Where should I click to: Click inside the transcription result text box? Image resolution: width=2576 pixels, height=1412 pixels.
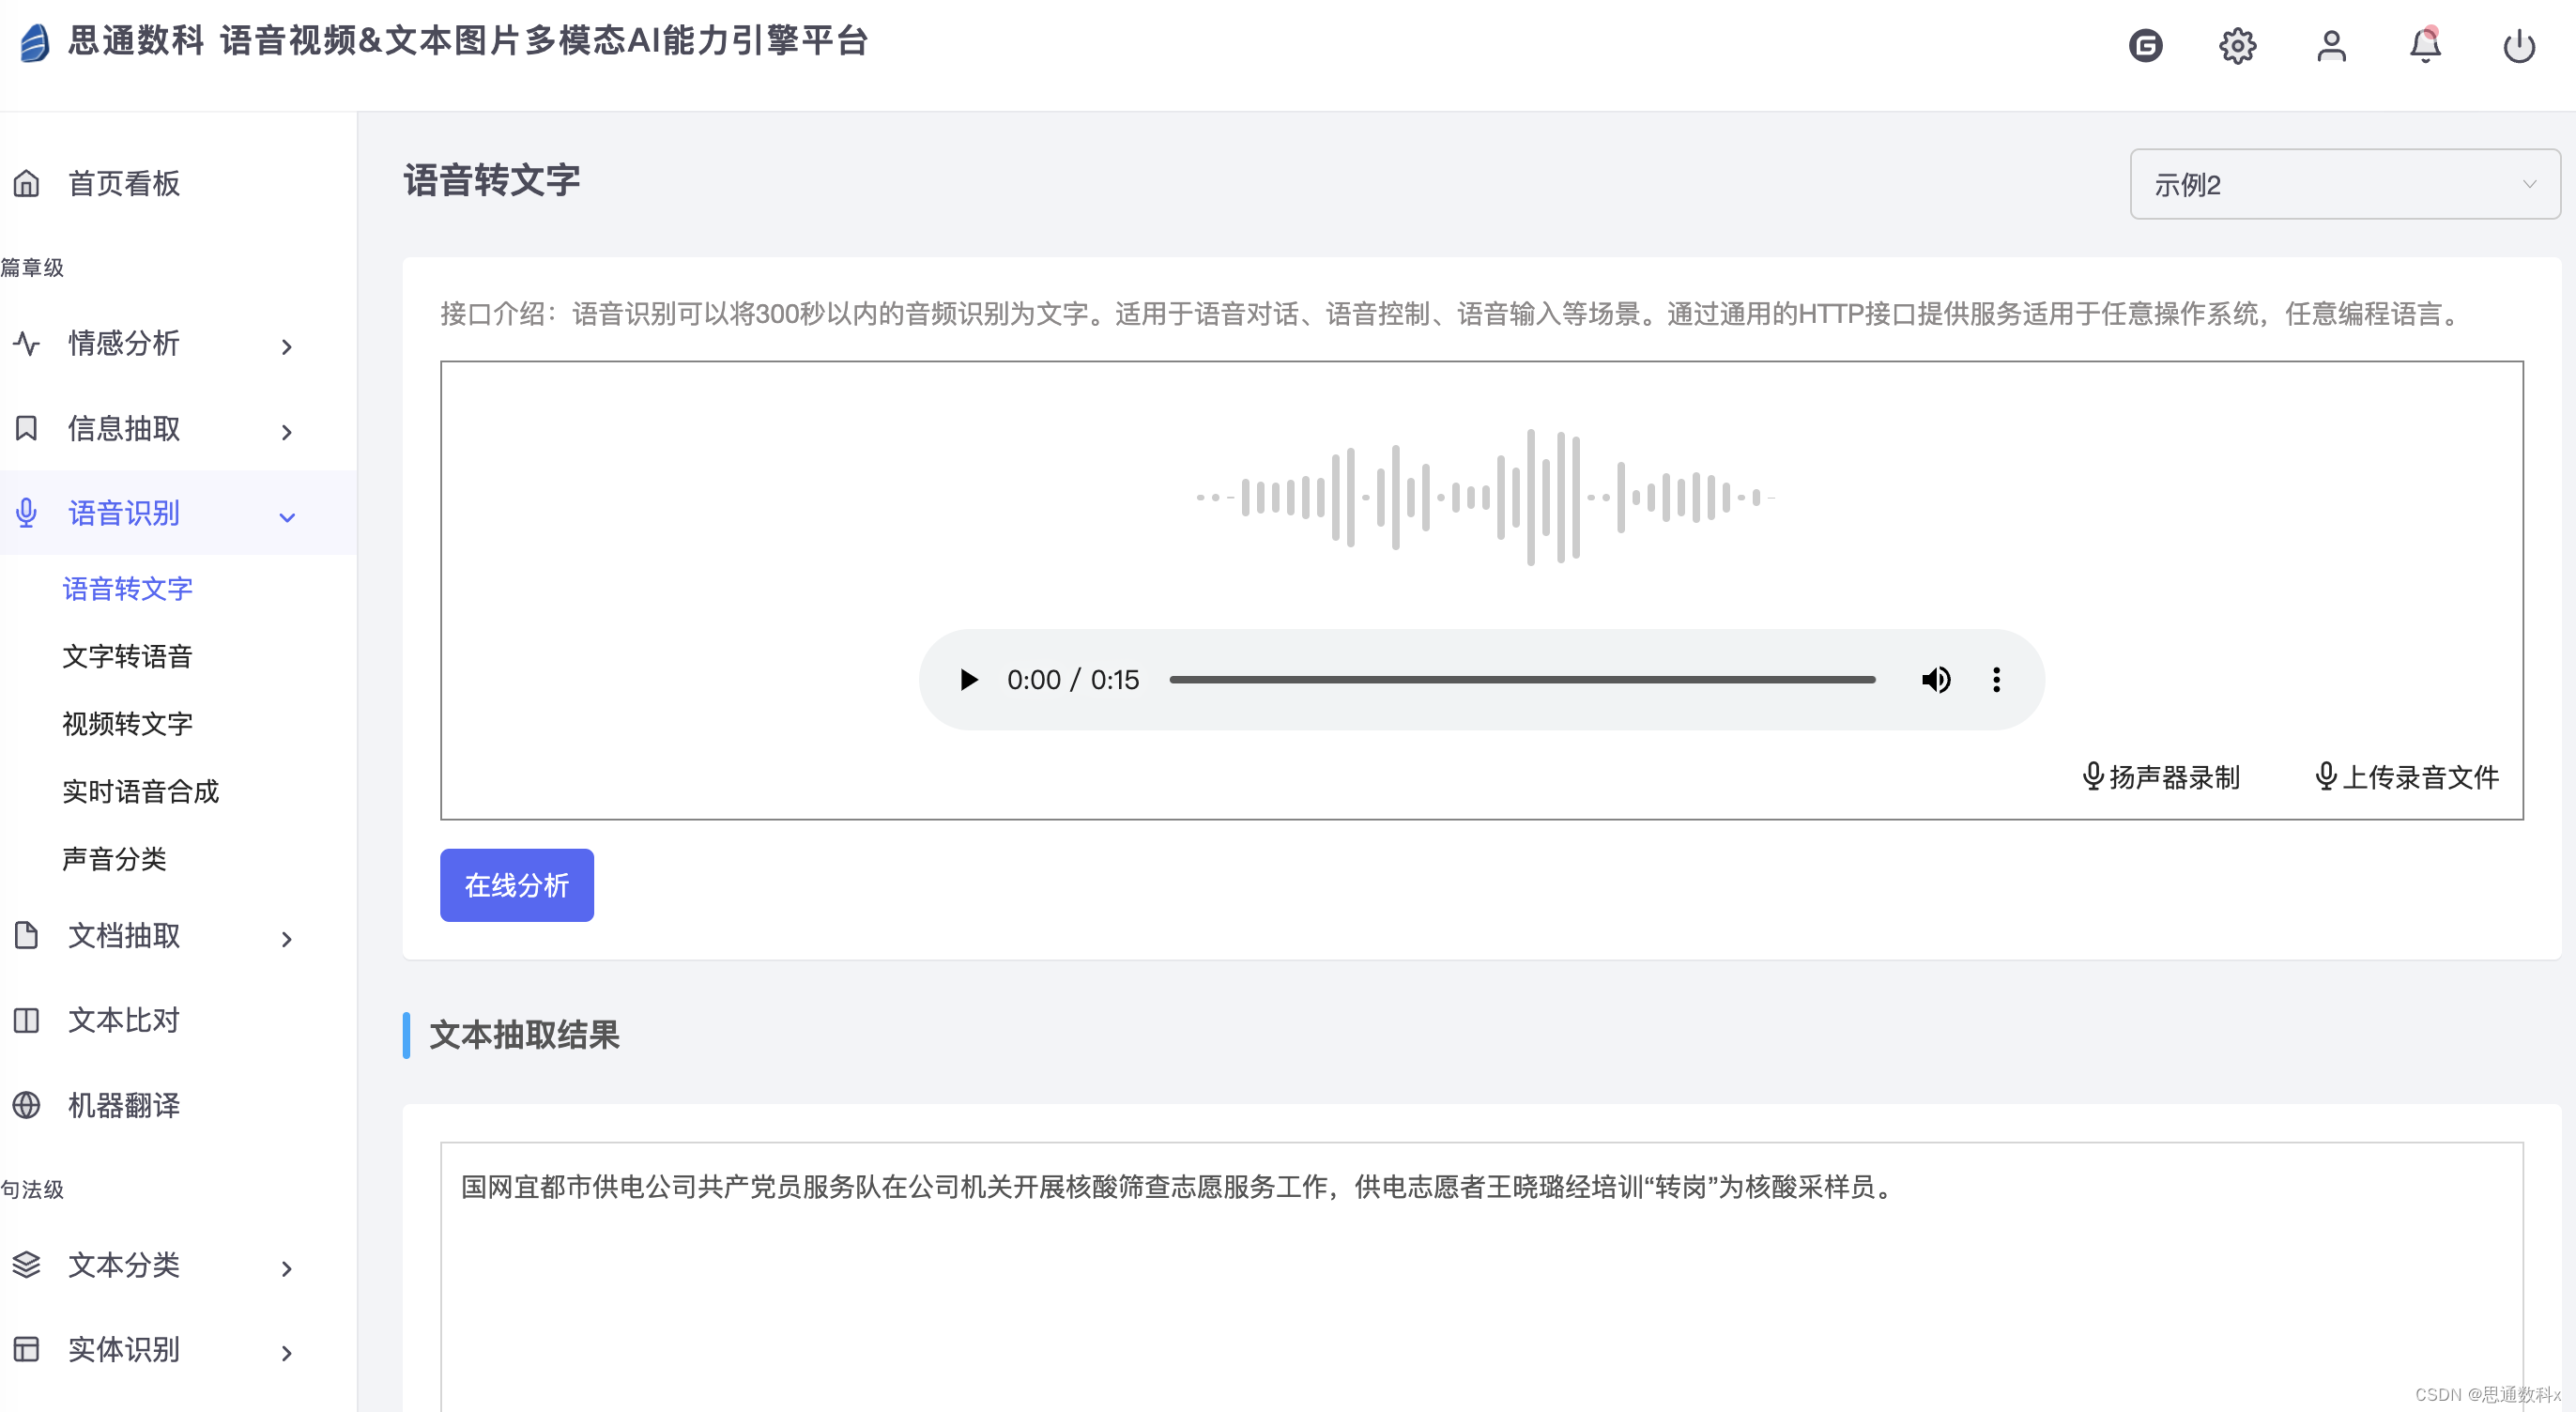point(1480,1290)
